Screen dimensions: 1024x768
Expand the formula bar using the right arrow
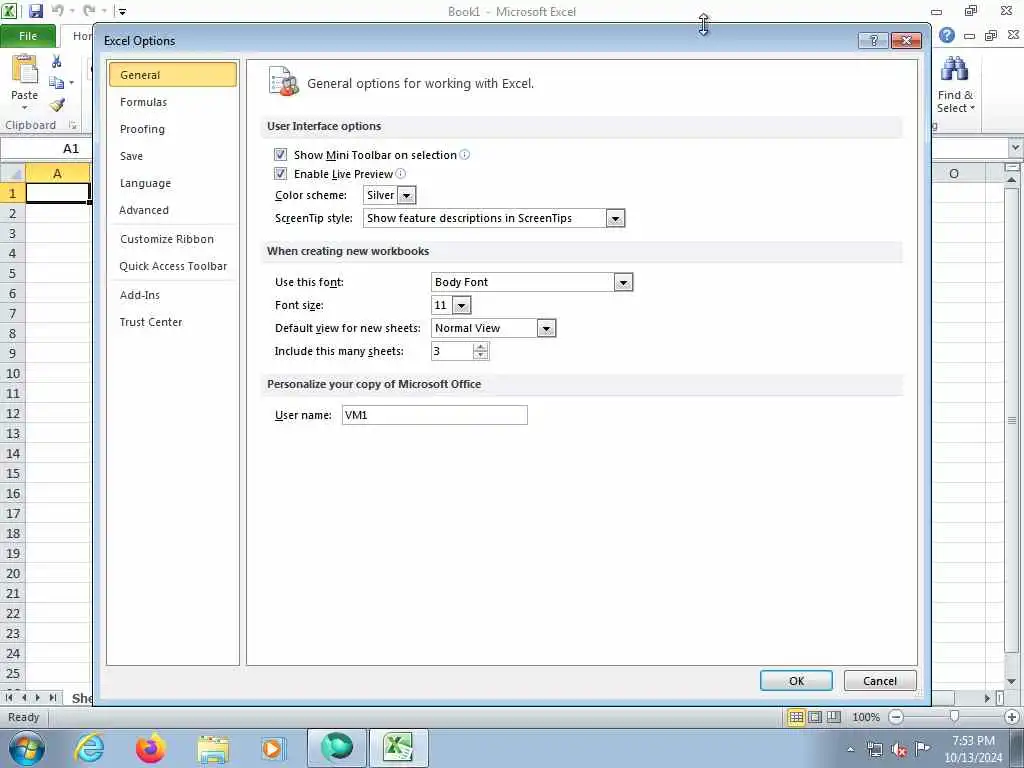click(x=1016, y=148)
